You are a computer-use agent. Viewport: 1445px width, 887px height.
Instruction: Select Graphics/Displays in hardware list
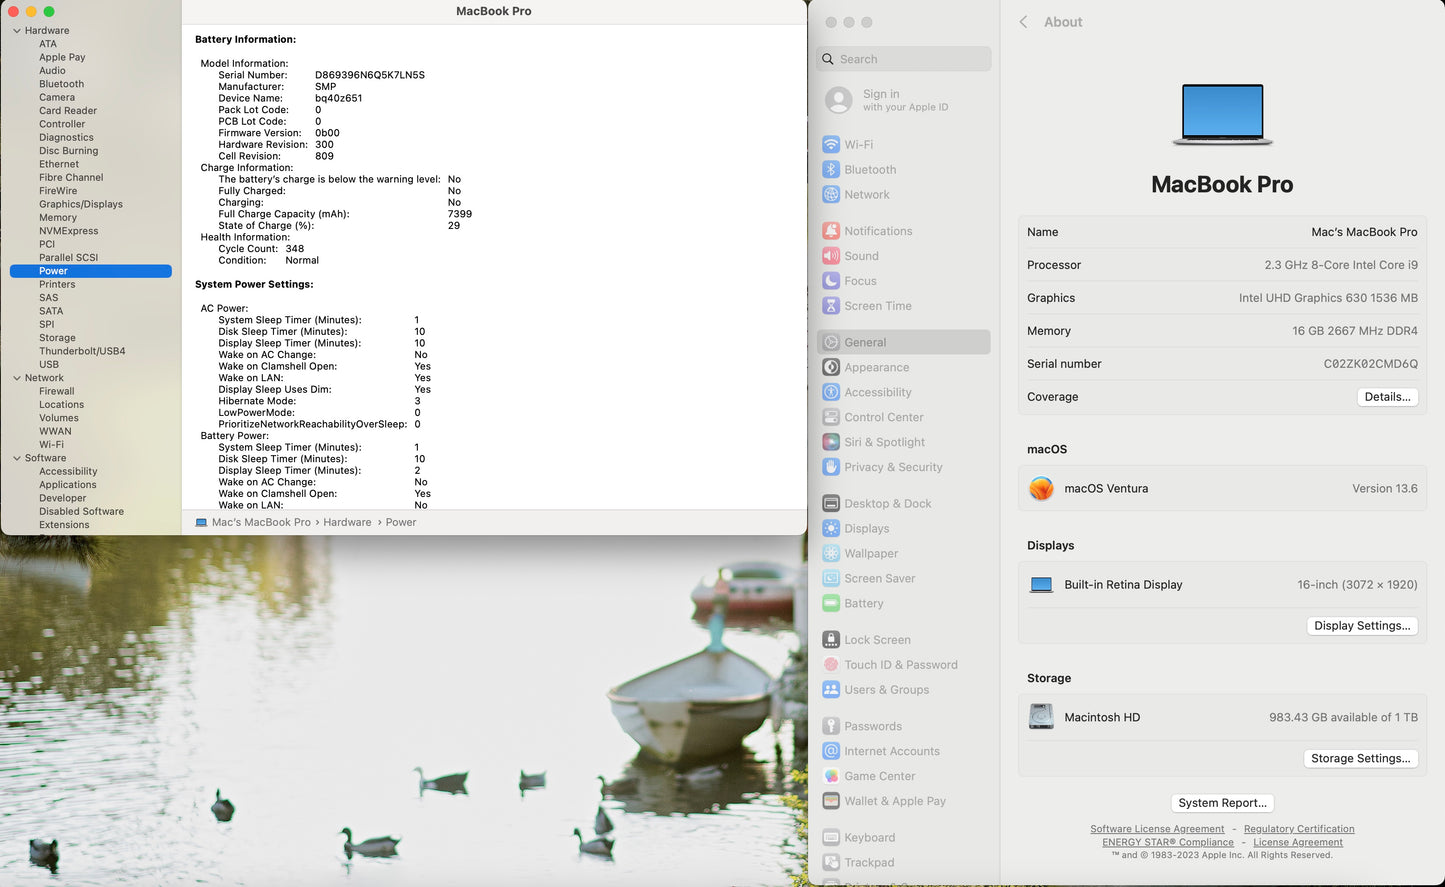coord(81,204)
